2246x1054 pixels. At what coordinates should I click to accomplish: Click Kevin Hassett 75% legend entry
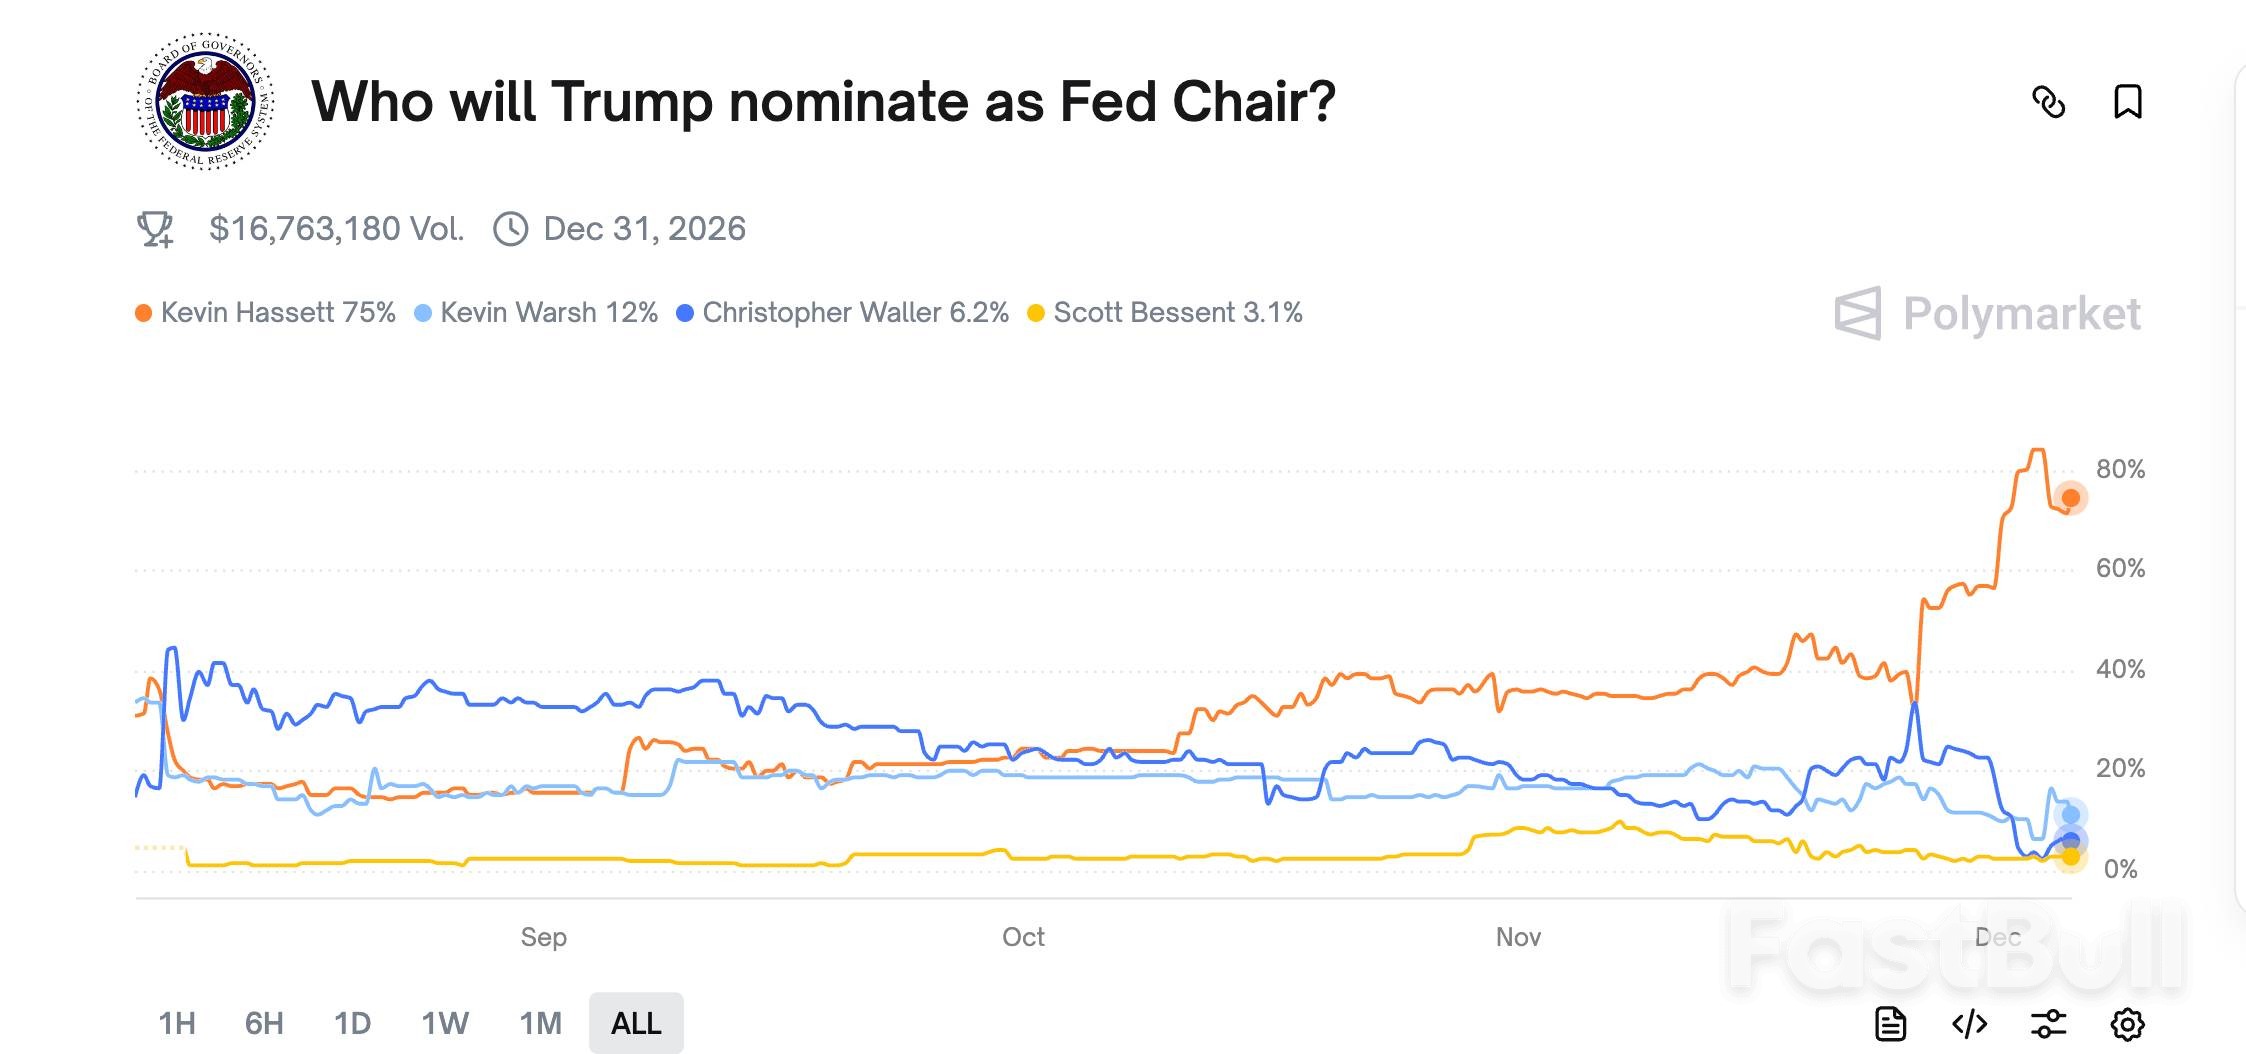click(x=266, y=313)
